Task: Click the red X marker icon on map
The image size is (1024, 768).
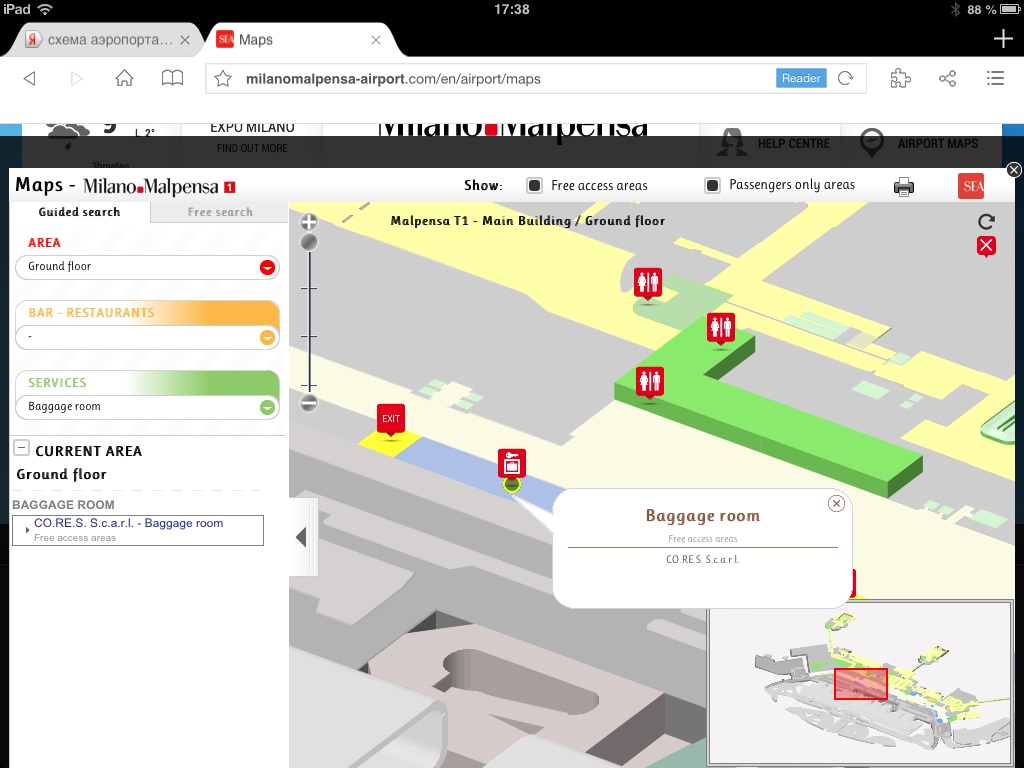Action: coord(986,246)
